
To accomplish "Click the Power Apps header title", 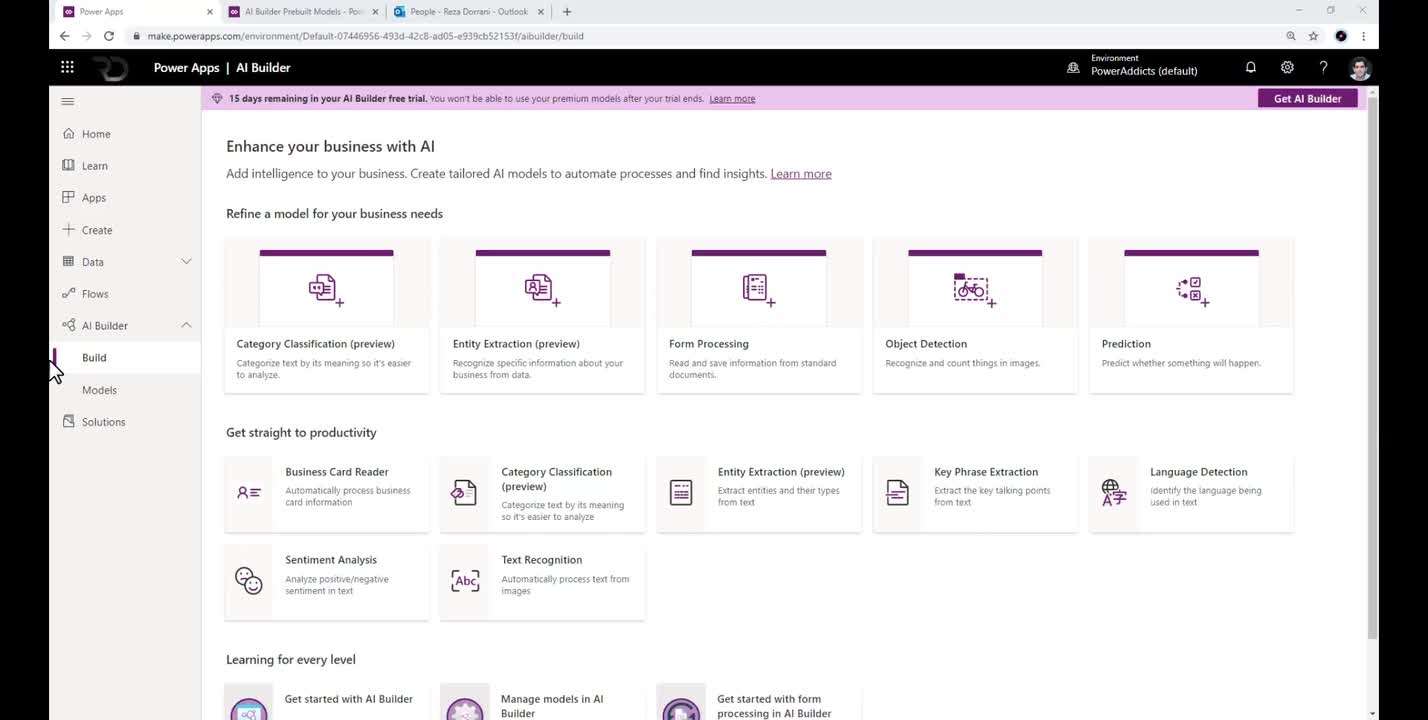I will (186, 68).
